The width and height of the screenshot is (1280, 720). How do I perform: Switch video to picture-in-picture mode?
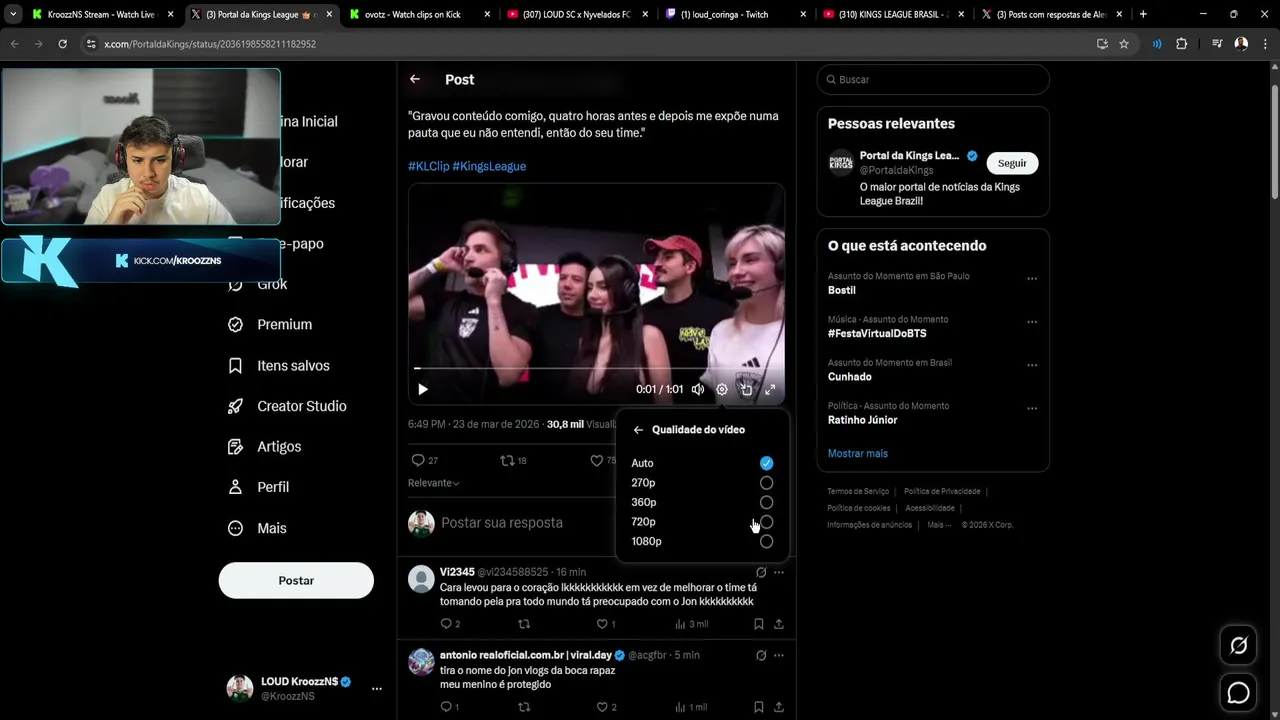pyautogui.click(x=746, y=389)
